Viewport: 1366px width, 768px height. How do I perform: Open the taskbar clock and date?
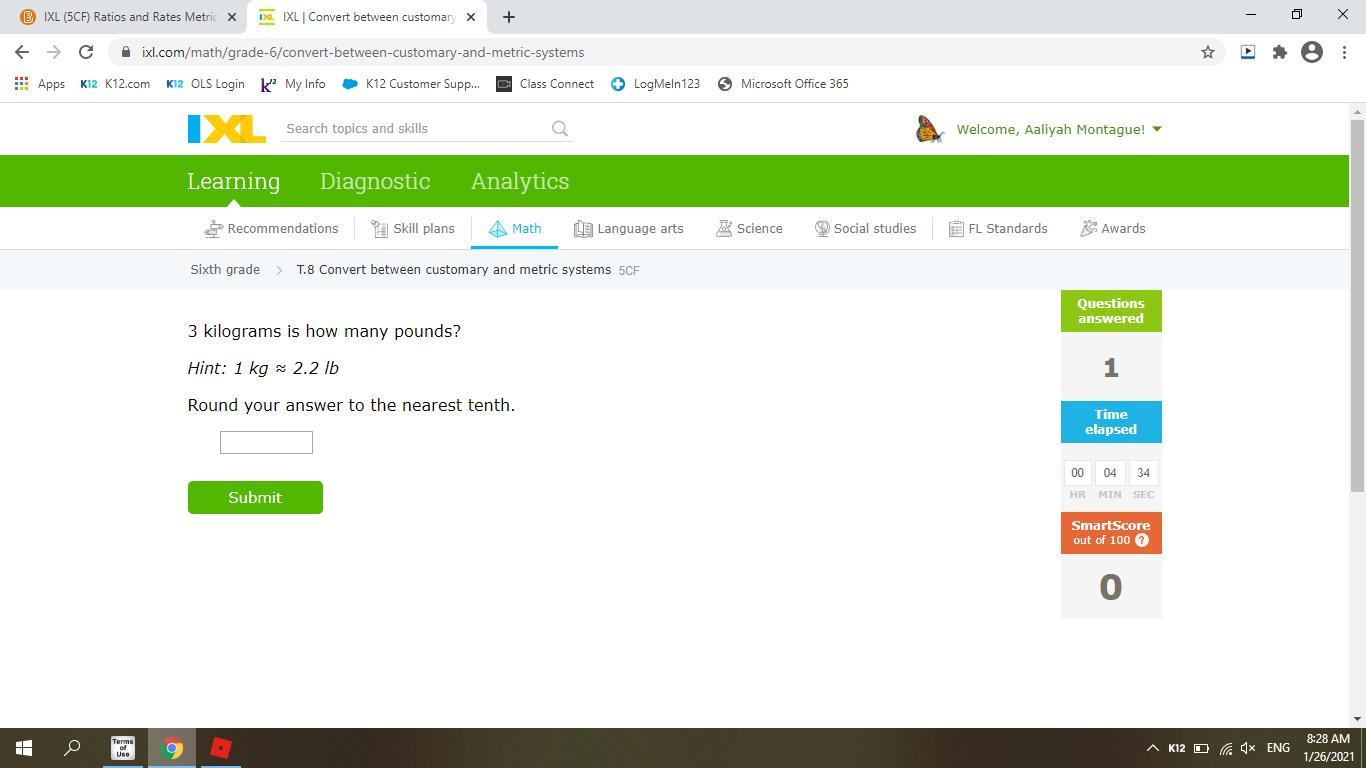tap(1328, 748)
